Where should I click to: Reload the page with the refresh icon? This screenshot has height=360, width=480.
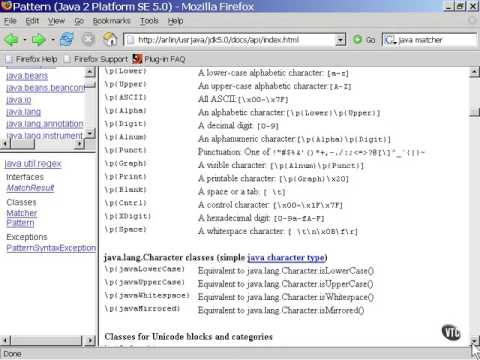(67, 40)
